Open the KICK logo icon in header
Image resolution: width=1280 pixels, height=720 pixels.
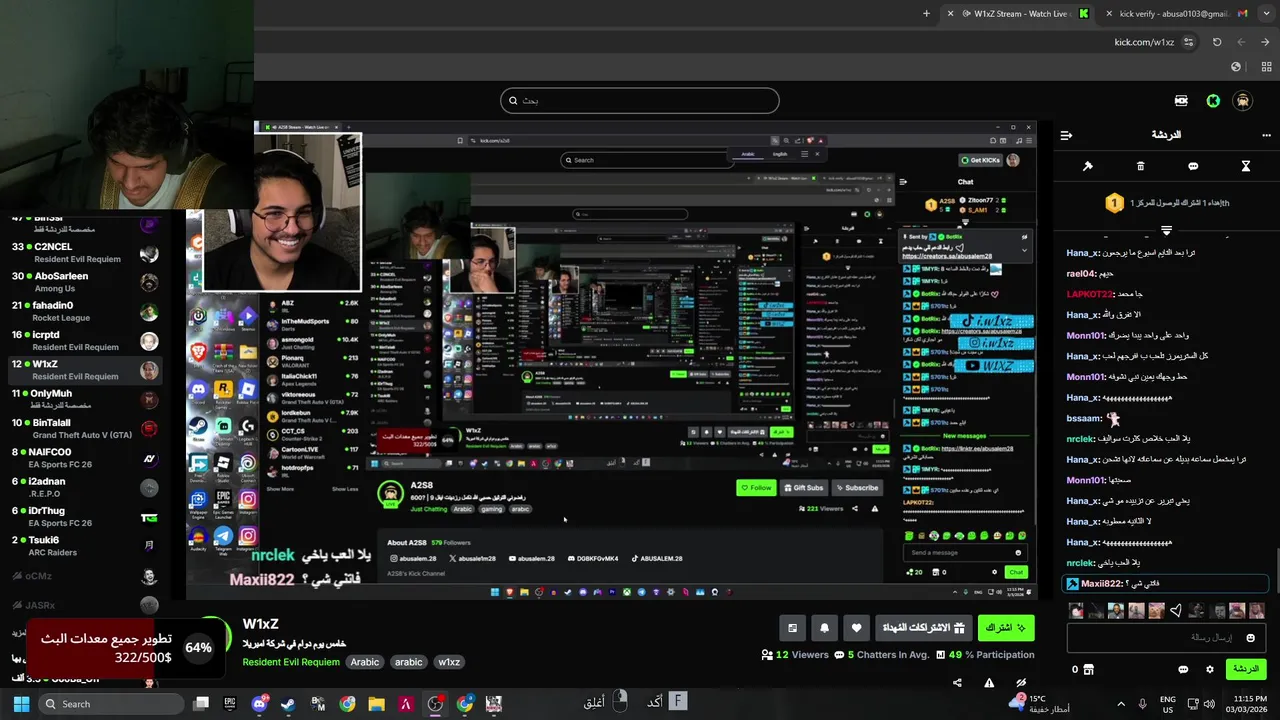coord(1181,101)
